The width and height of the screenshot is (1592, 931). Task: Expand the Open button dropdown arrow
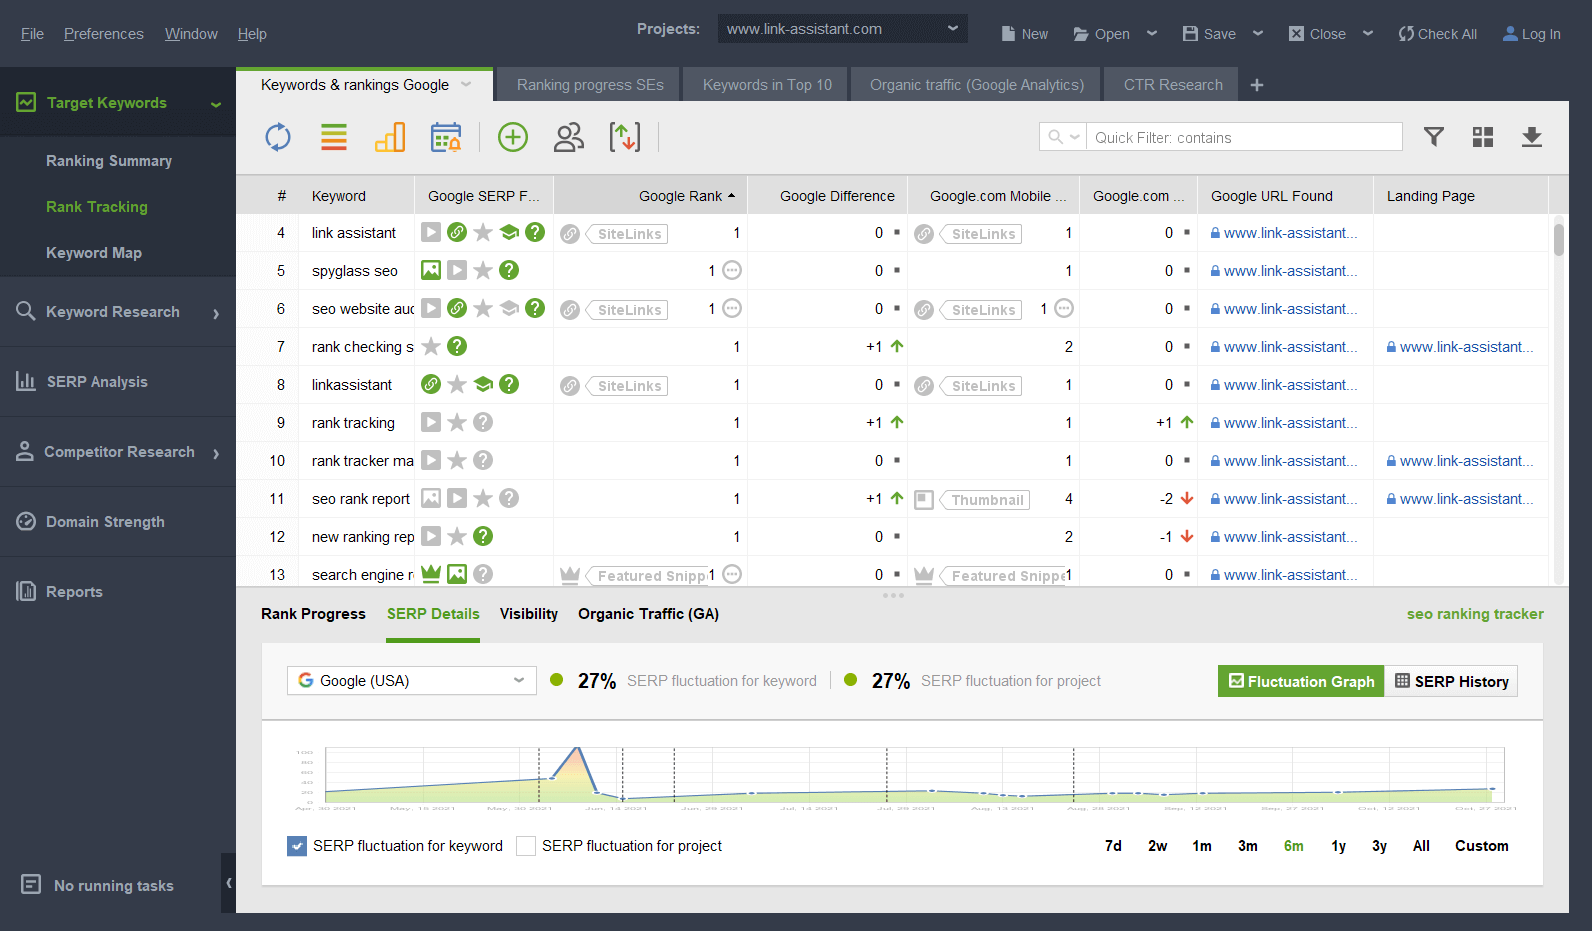point(1152,33)
